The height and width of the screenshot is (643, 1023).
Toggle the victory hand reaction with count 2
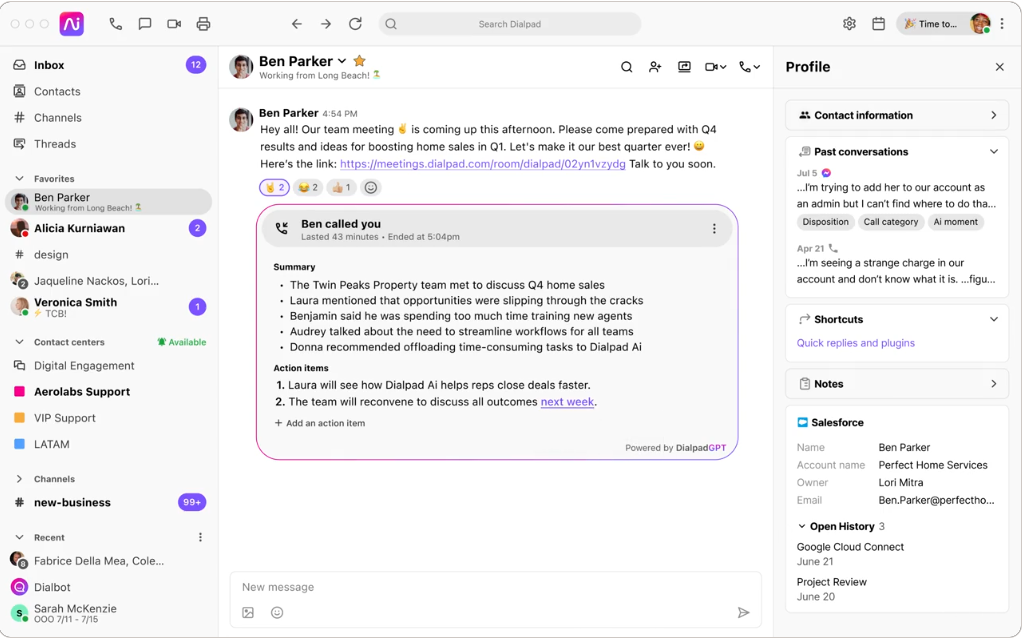(x=274, y=187)
